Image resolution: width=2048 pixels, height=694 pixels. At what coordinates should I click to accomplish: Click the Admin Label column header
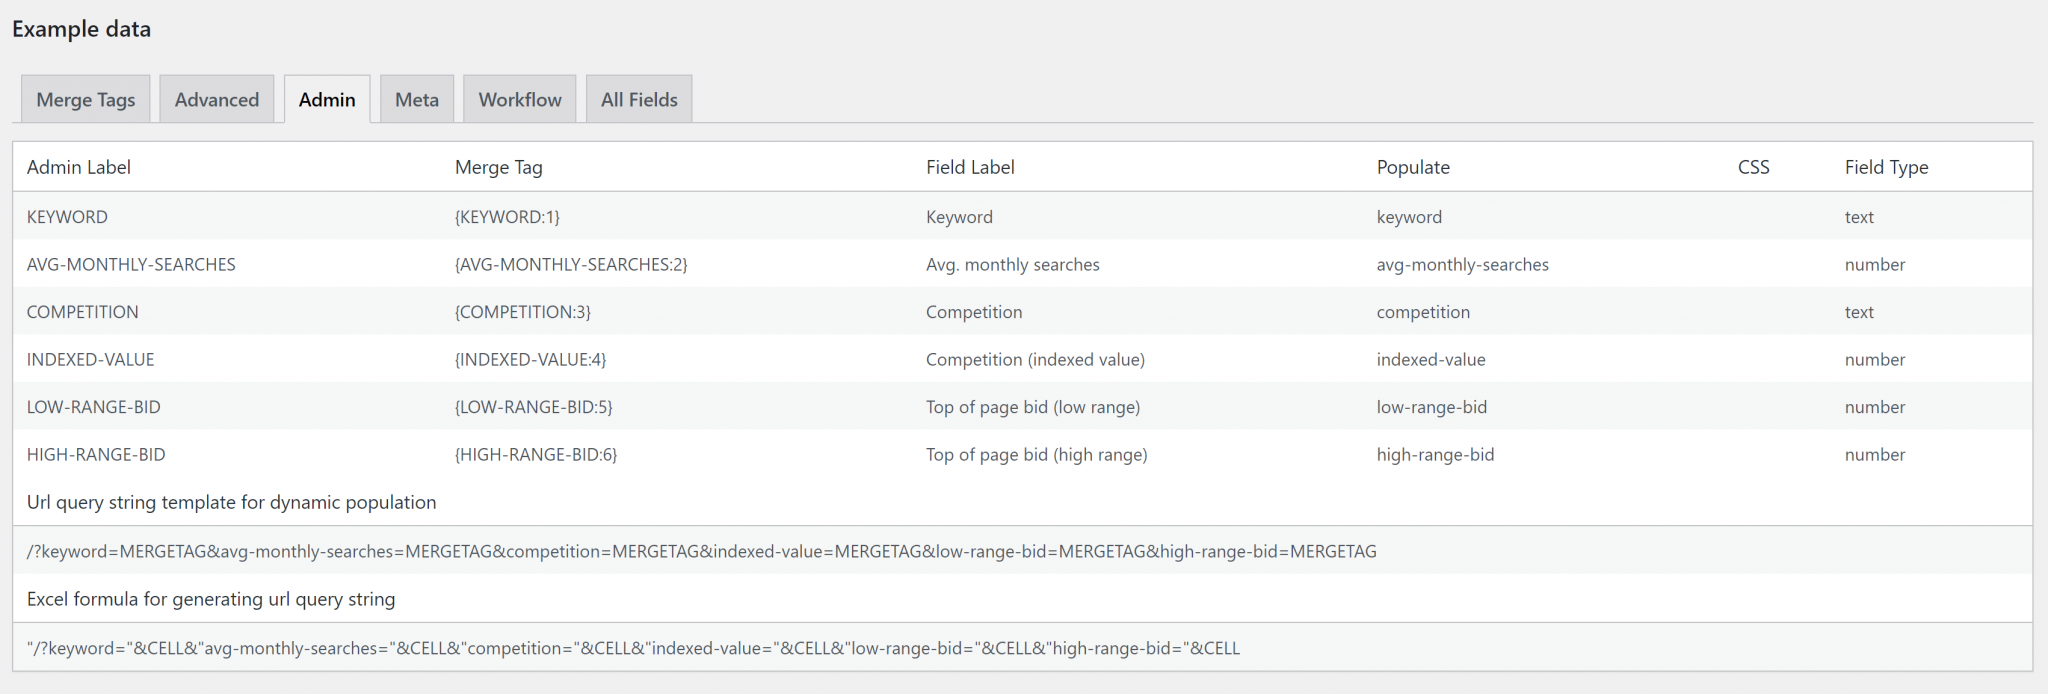(78, 168)
